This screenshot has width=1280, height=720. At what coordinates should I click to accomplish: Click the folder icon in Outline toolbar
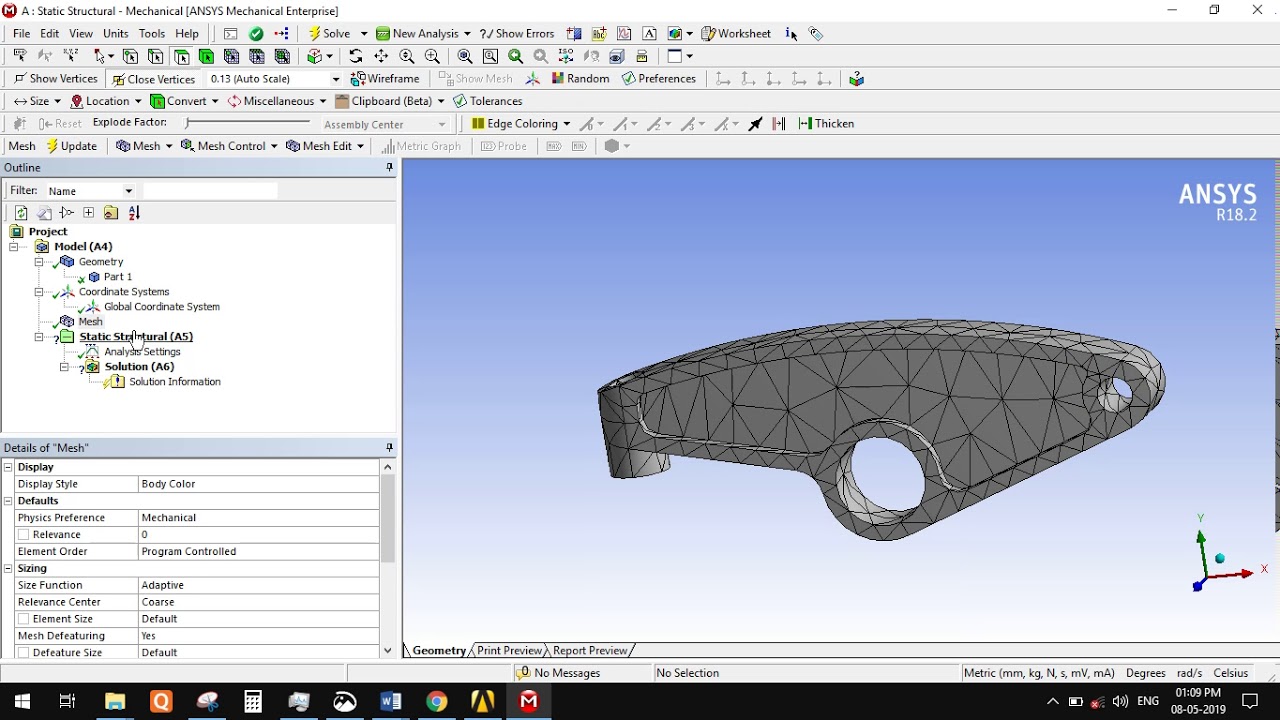[x=111, y=212]
